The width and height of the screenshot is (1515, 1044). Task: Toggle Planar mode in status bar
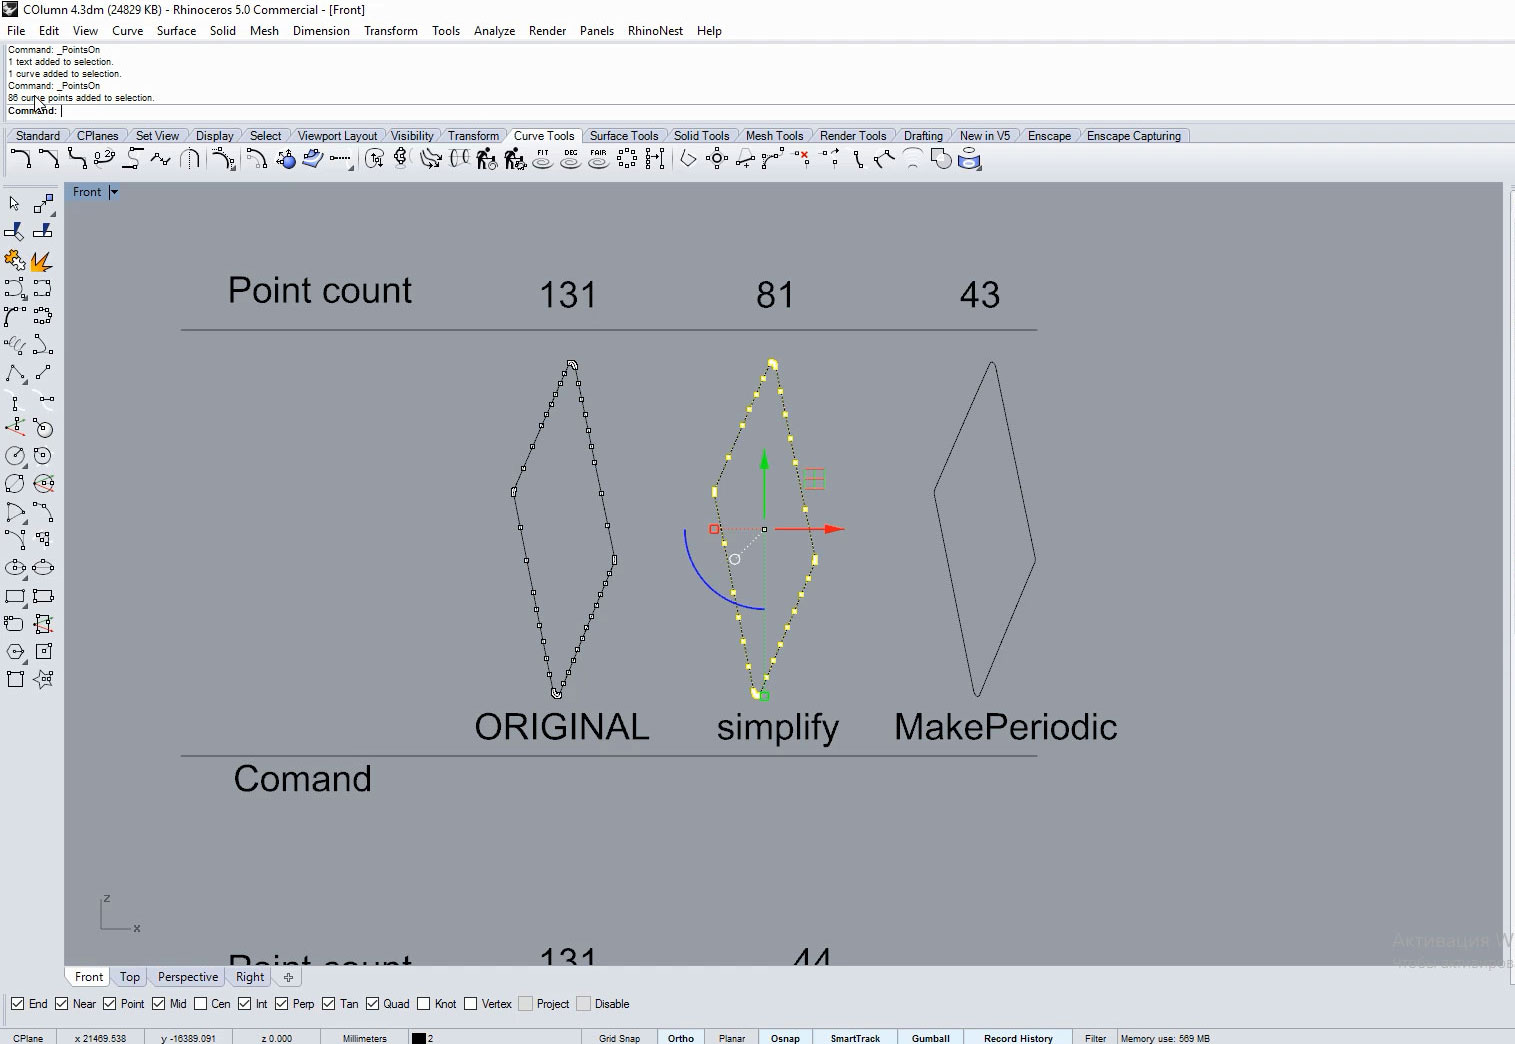(732, 1038)
